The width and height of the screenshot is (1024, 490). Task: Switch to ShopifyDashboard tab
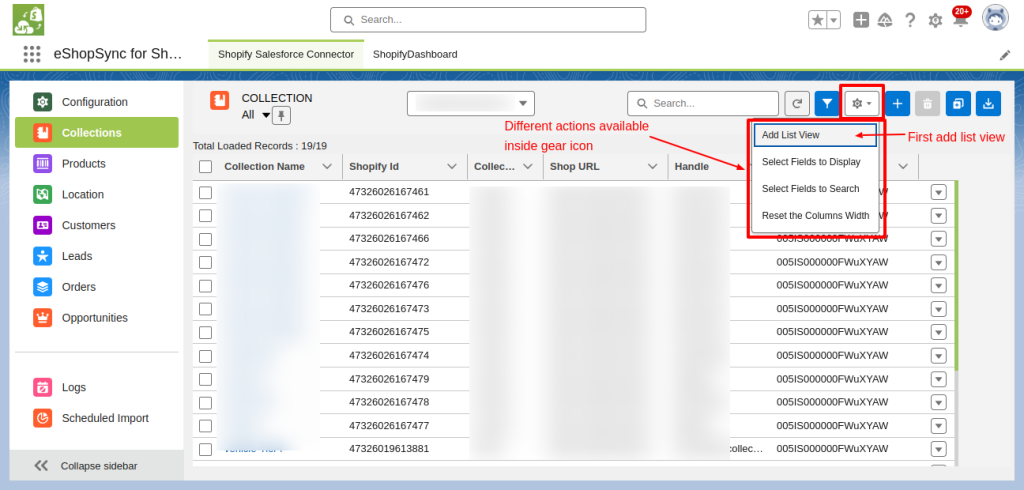[415, 54]
